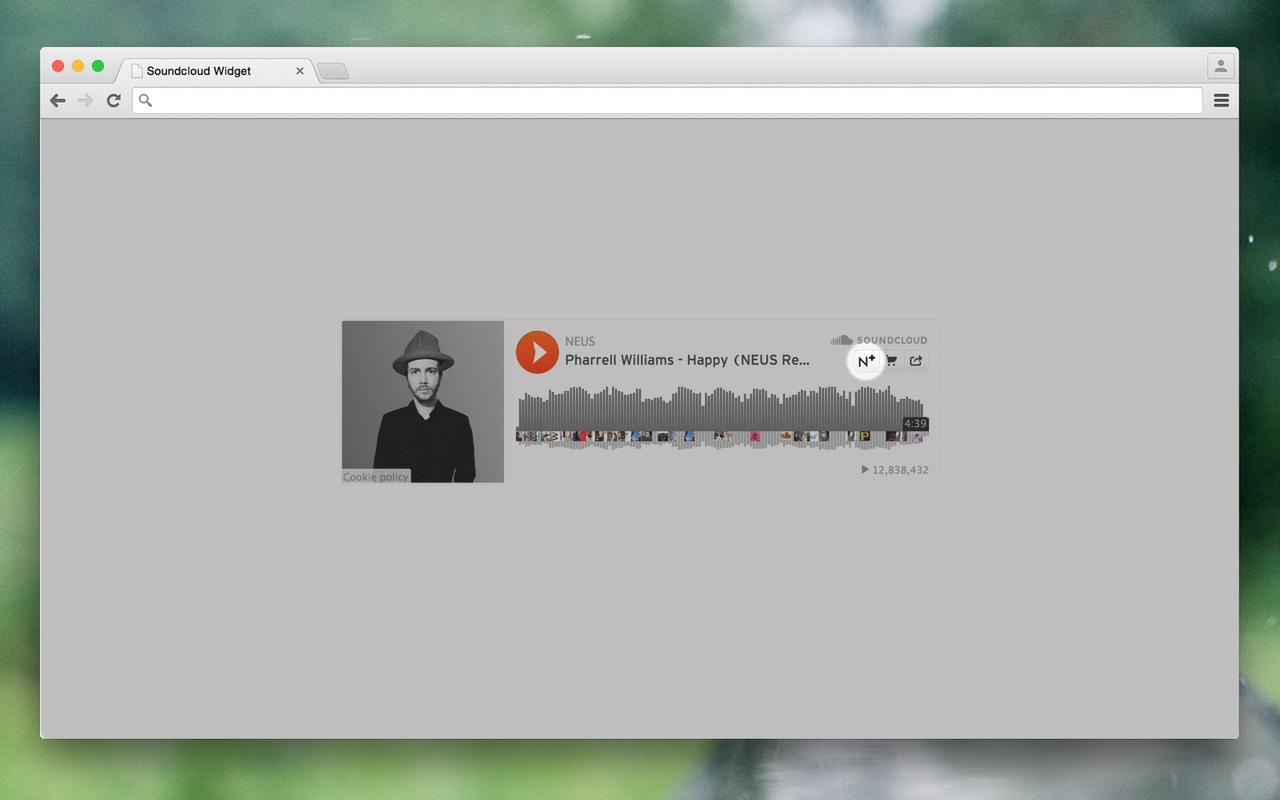Screen dimensions: 1280x800
Task: Open a new browser tab
Action: [x=333, y=71]
